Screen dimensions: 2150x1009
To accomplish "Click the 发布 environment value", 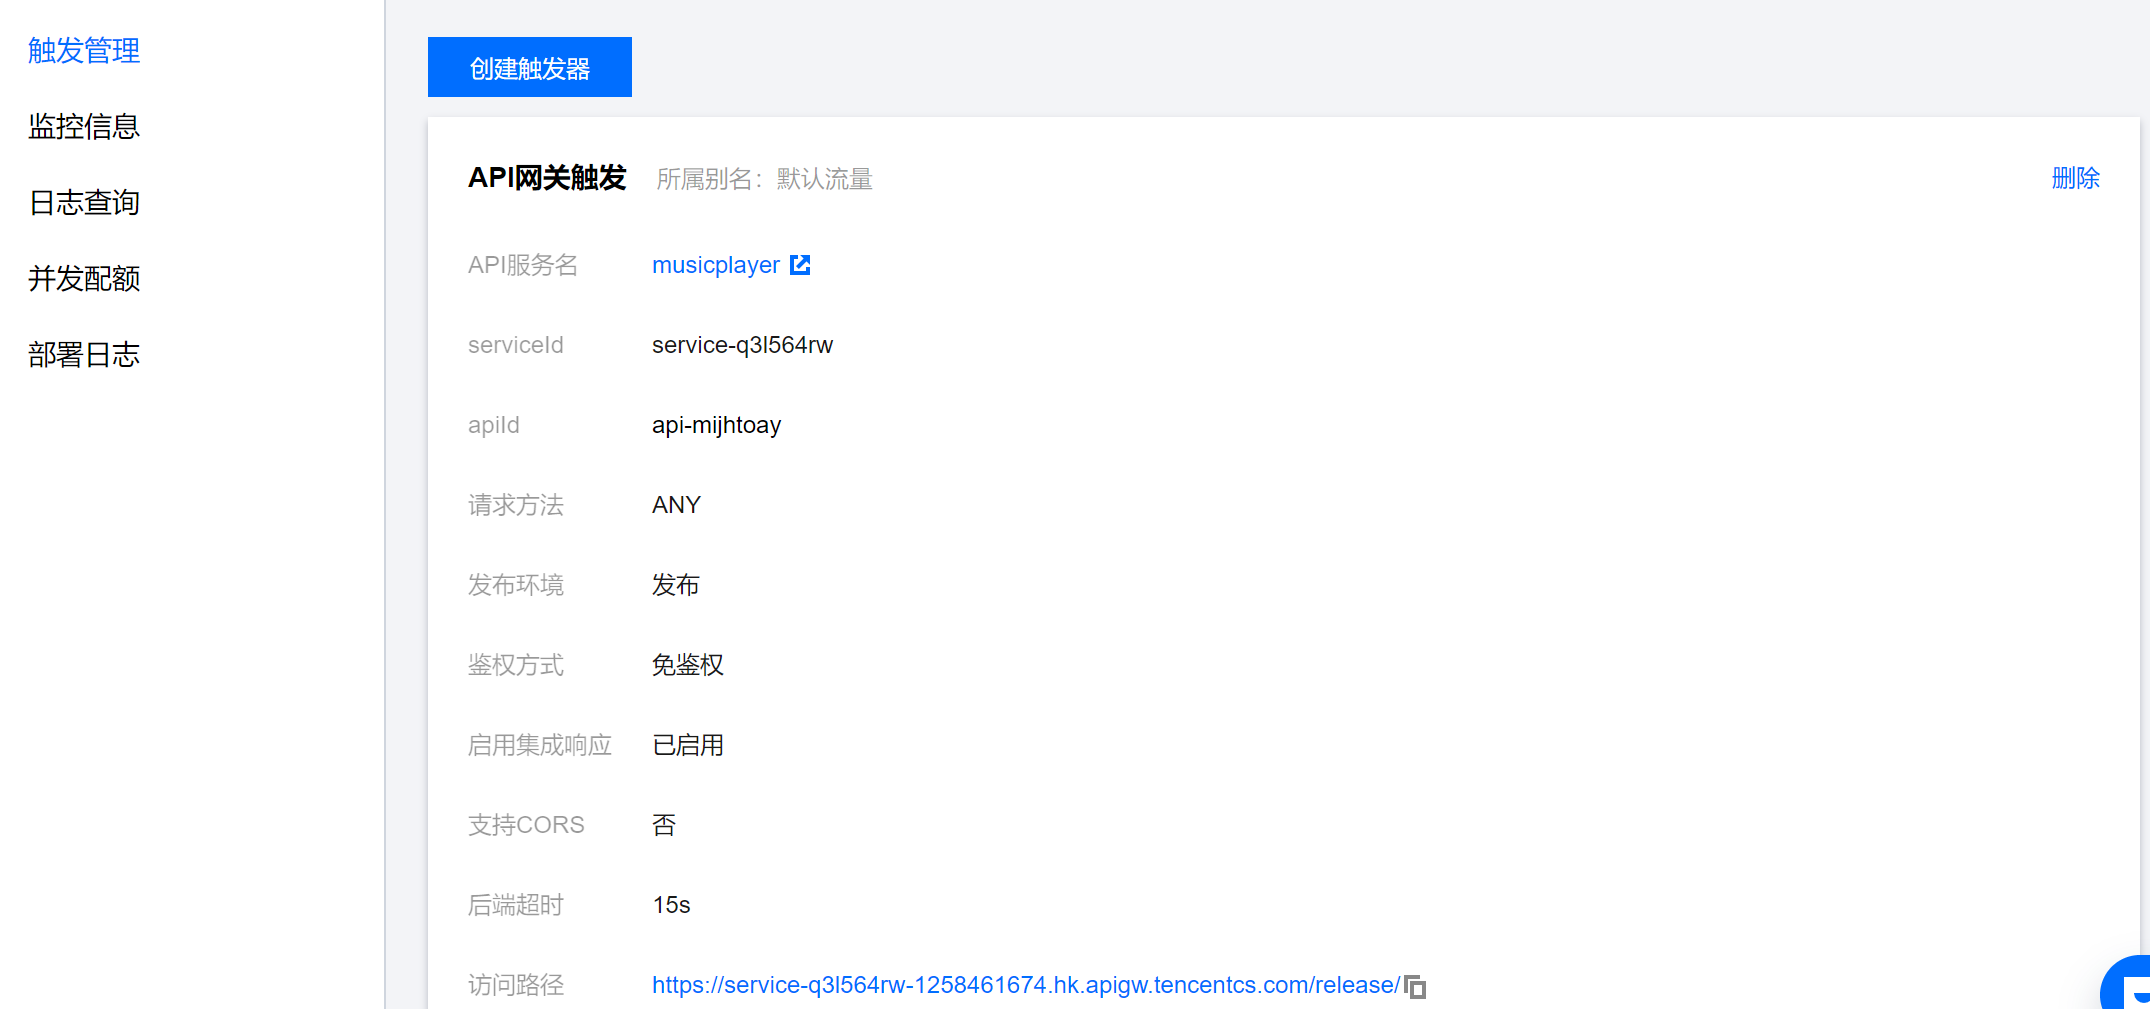I will click(x=676, y=585).
